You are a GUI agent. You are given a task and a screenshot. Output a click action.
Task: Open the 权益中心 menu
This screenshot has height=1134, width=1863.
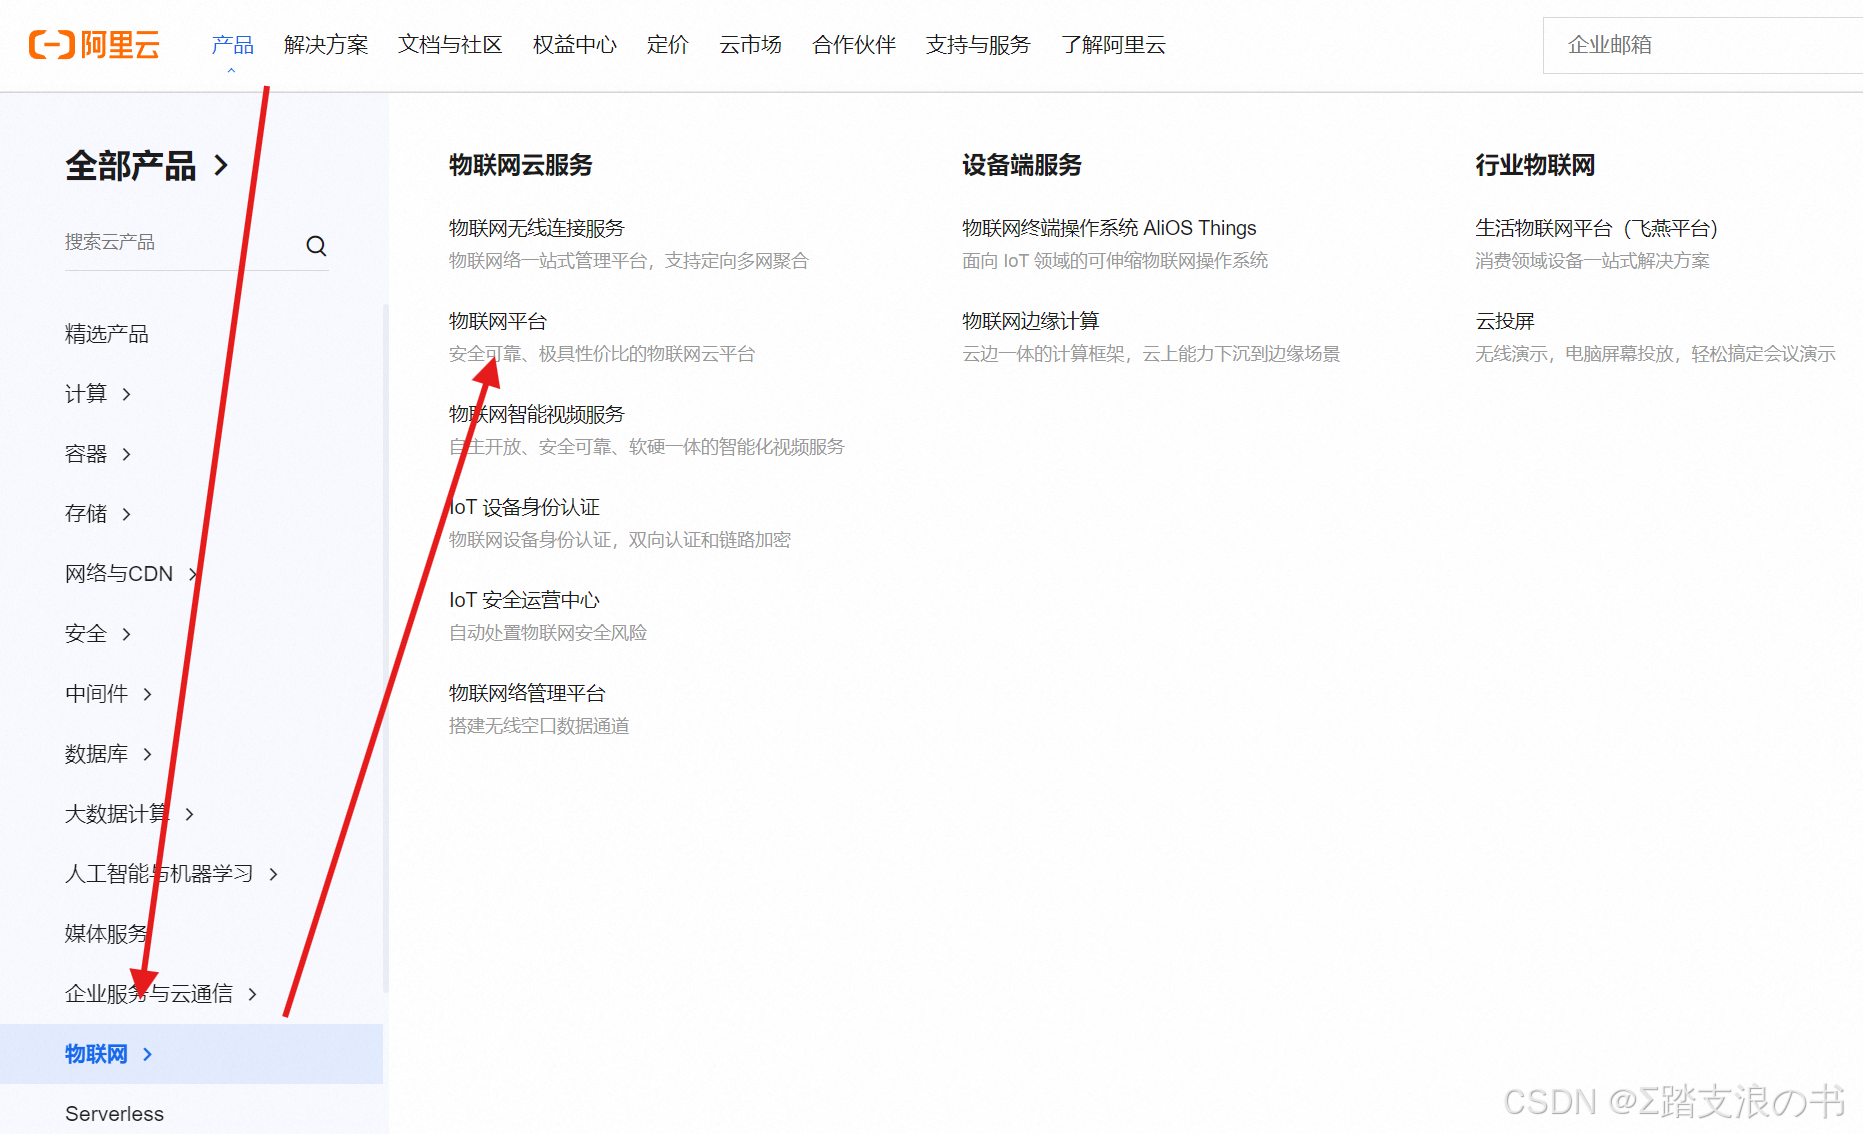point(575,45)
